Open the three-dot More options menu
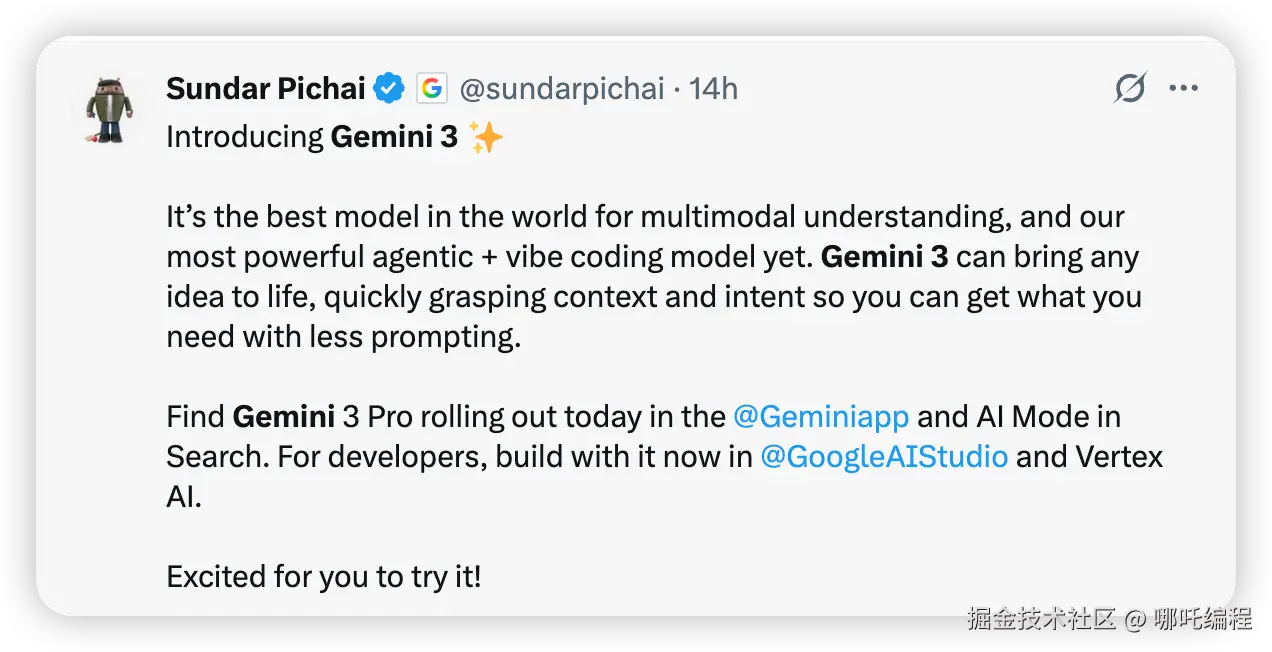1272x652 pixels. pyautogui.click(x=1183, y=89)
